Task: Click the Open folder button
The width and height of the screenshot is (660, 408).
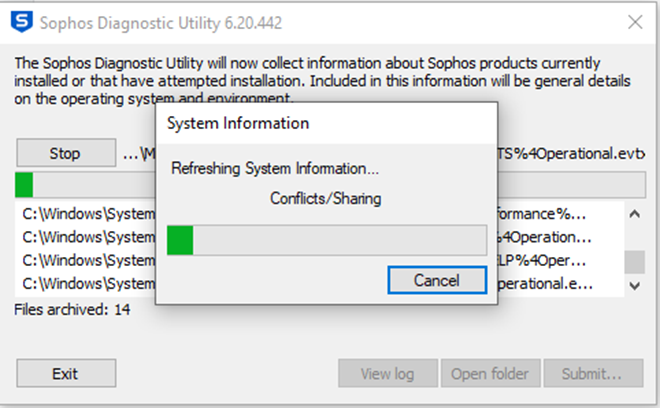Action: tap(490, 374)
